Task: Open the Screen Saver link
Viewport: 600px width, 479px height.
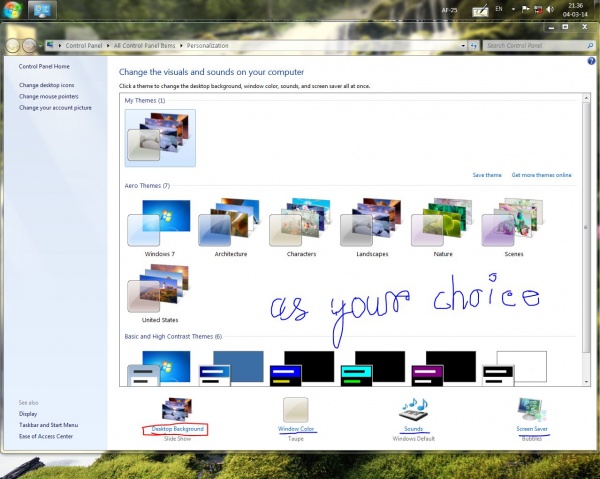Action: [x=532, y=429]
